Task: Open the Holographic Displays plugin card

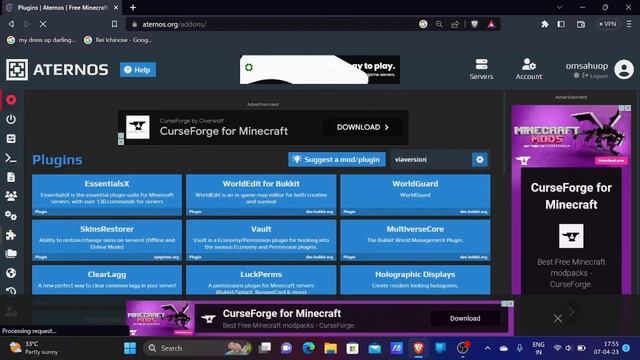Action: coord(415,280)
